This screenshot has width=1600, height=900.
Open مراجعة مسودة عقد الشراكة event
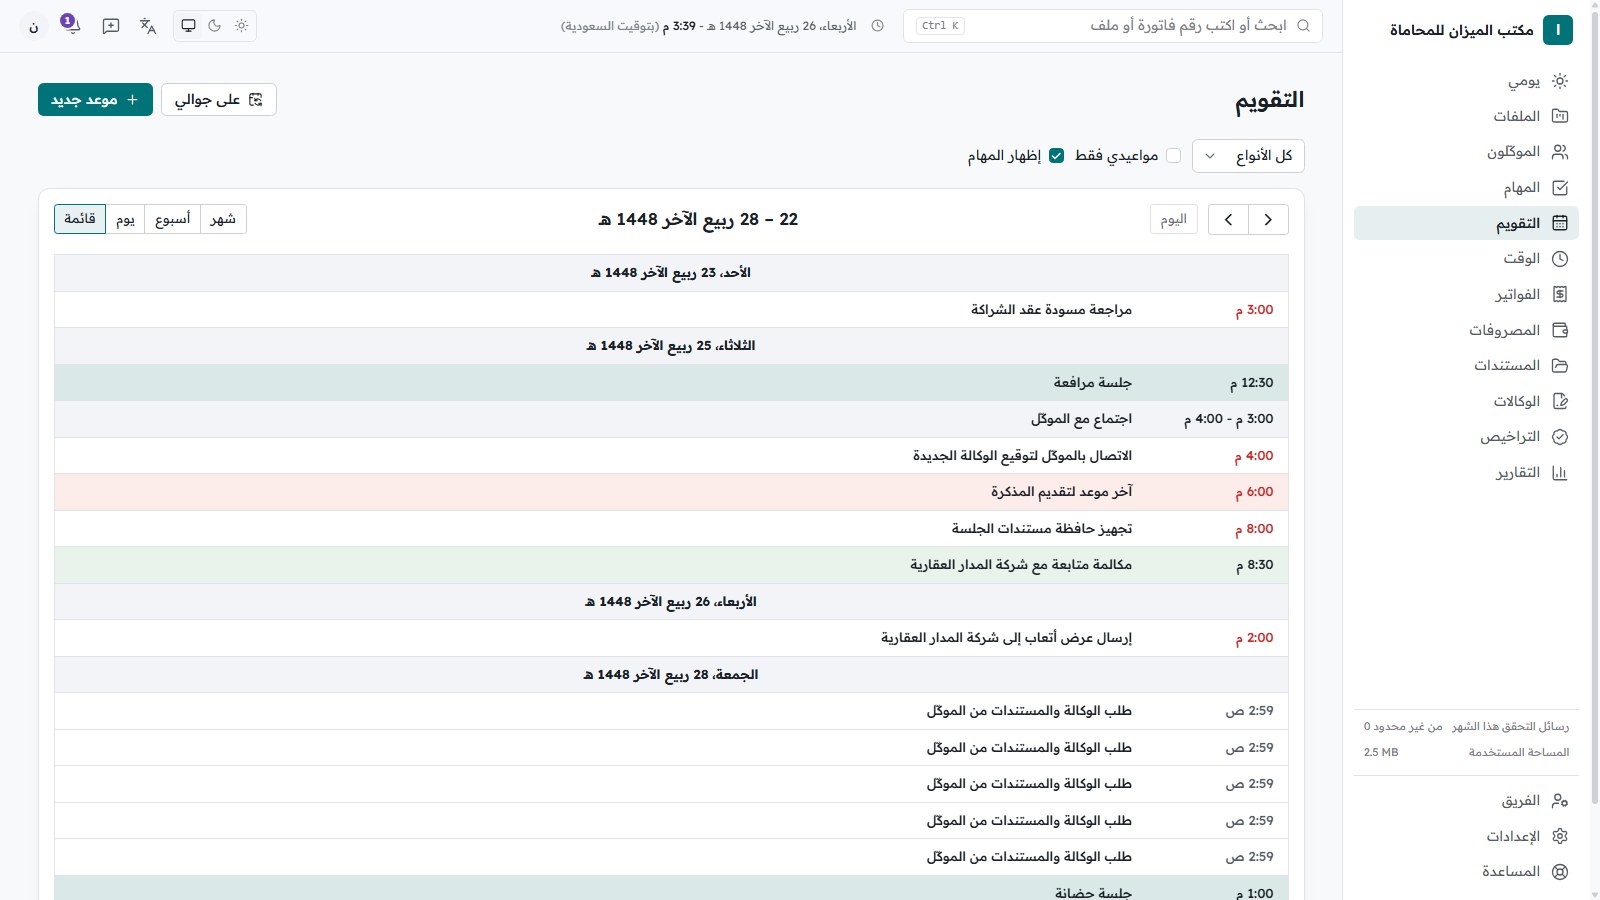[671, 310]
